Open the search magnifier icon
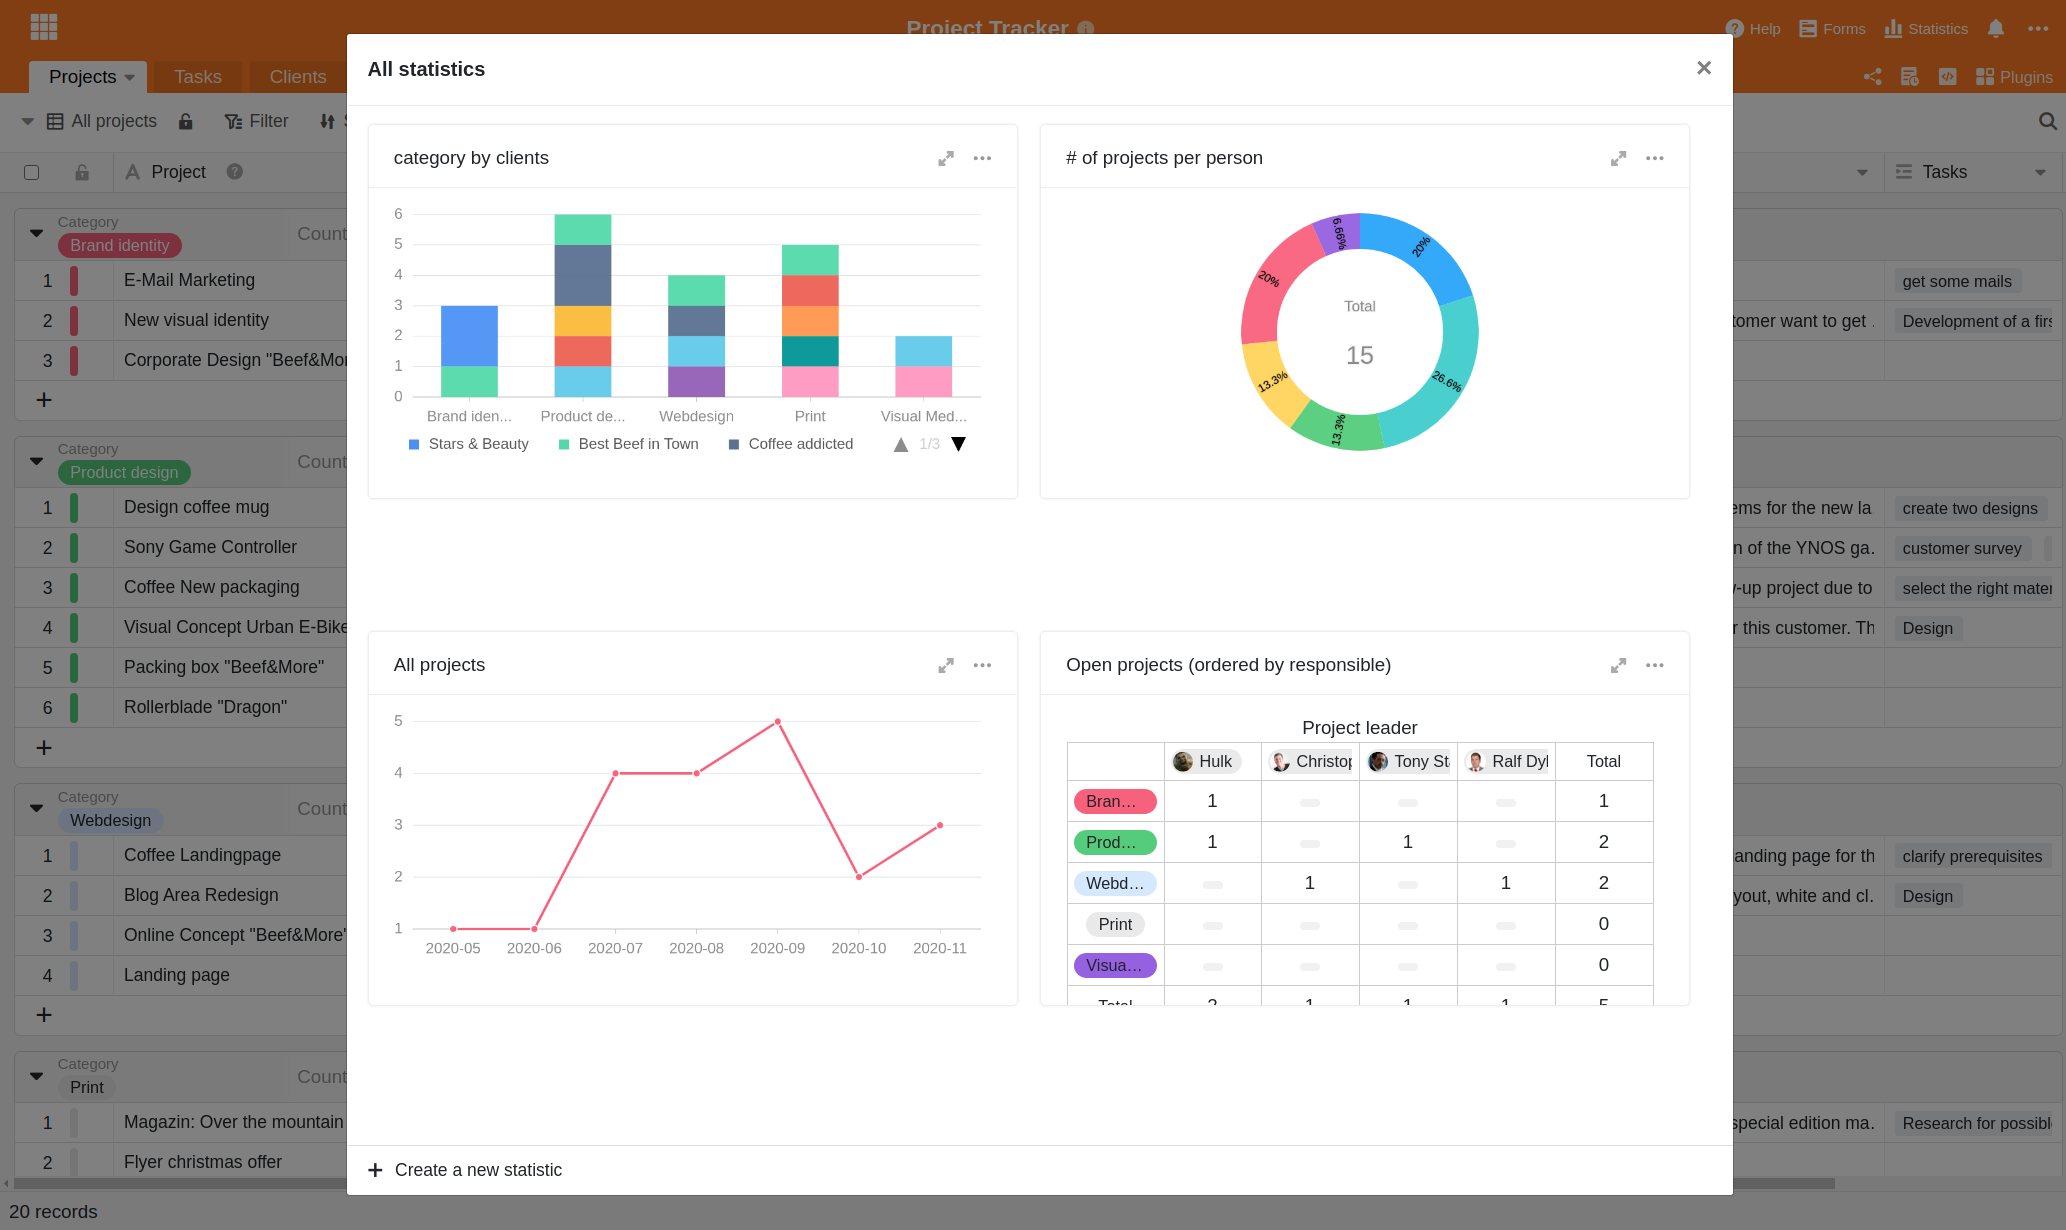The height and width of the screenshot is (1230, 2066). click(2047, 121)
